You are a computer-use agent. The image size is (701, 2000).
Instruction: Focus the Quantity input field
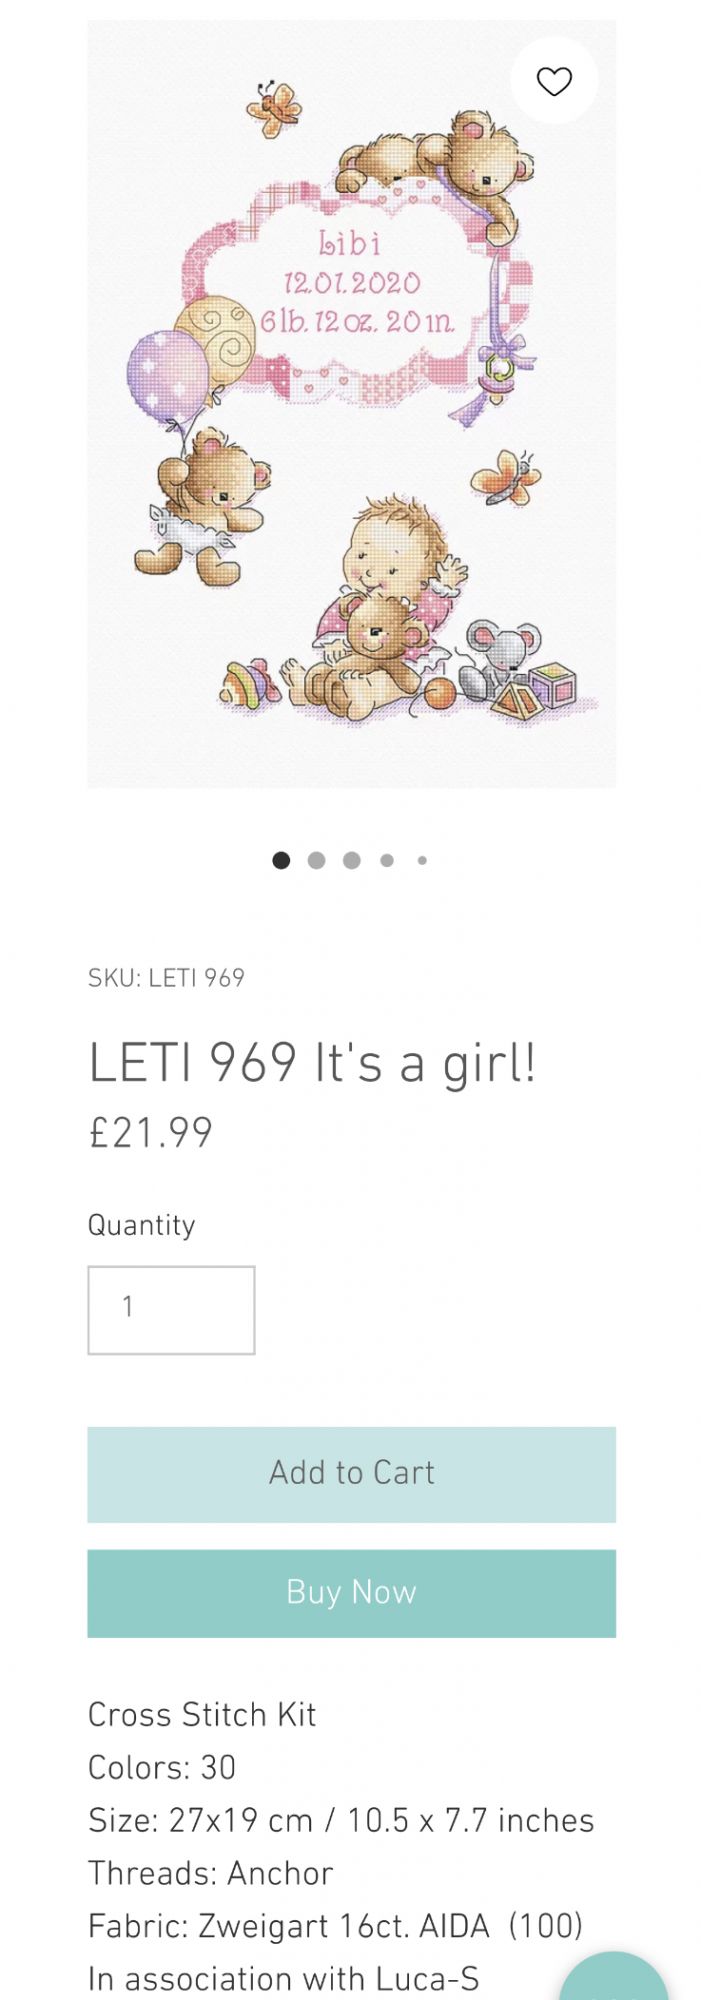coord(171,1309)
